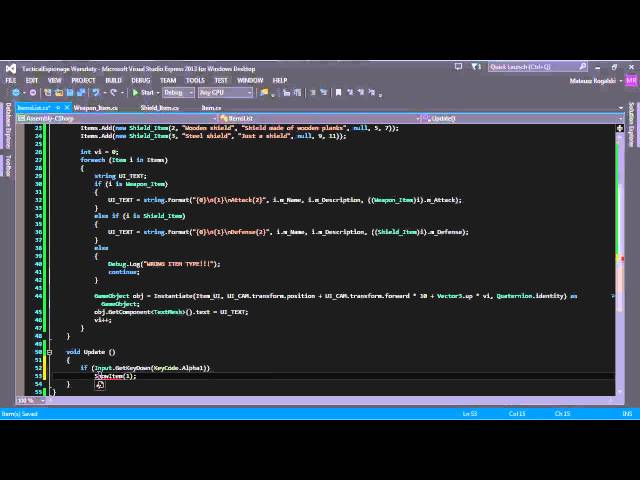Click the Quick Launch search magnifier icon
Viewport: 640px width, 480px height.
(x=583, y=67)
